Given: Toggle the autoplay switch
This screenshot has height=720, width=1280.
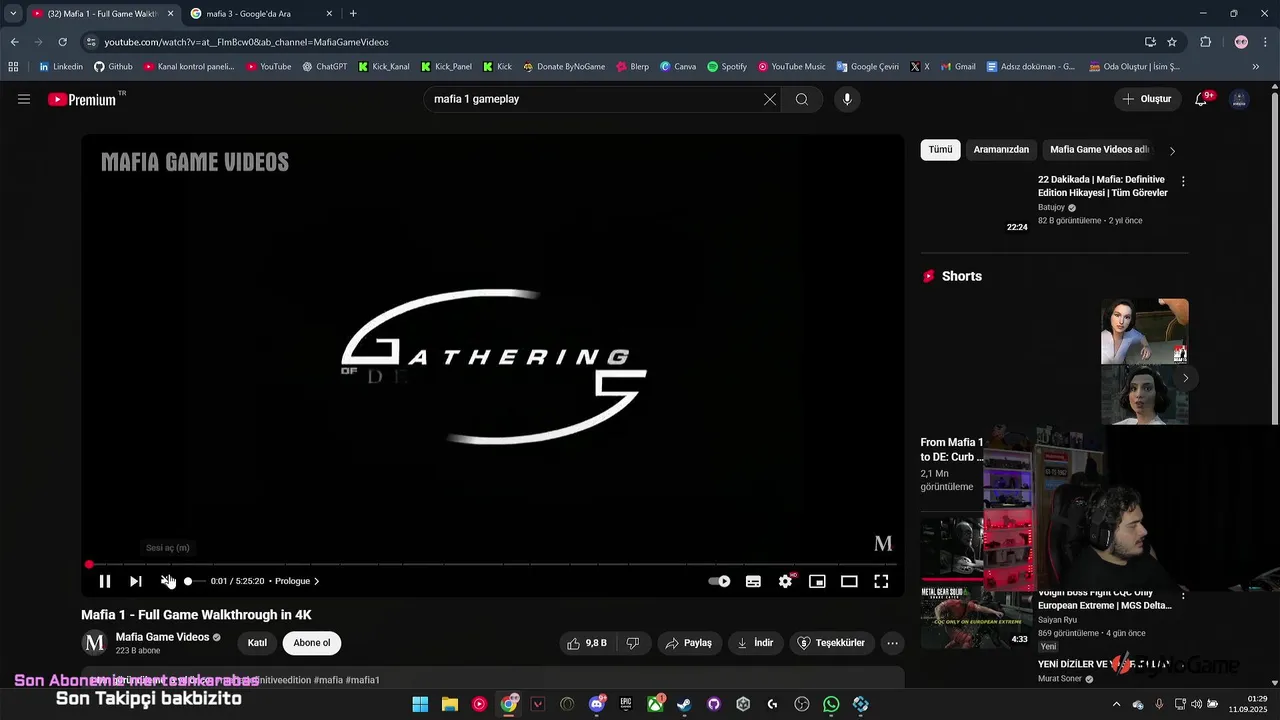Looking at the screenshot, I should click(x=719, y=581).
